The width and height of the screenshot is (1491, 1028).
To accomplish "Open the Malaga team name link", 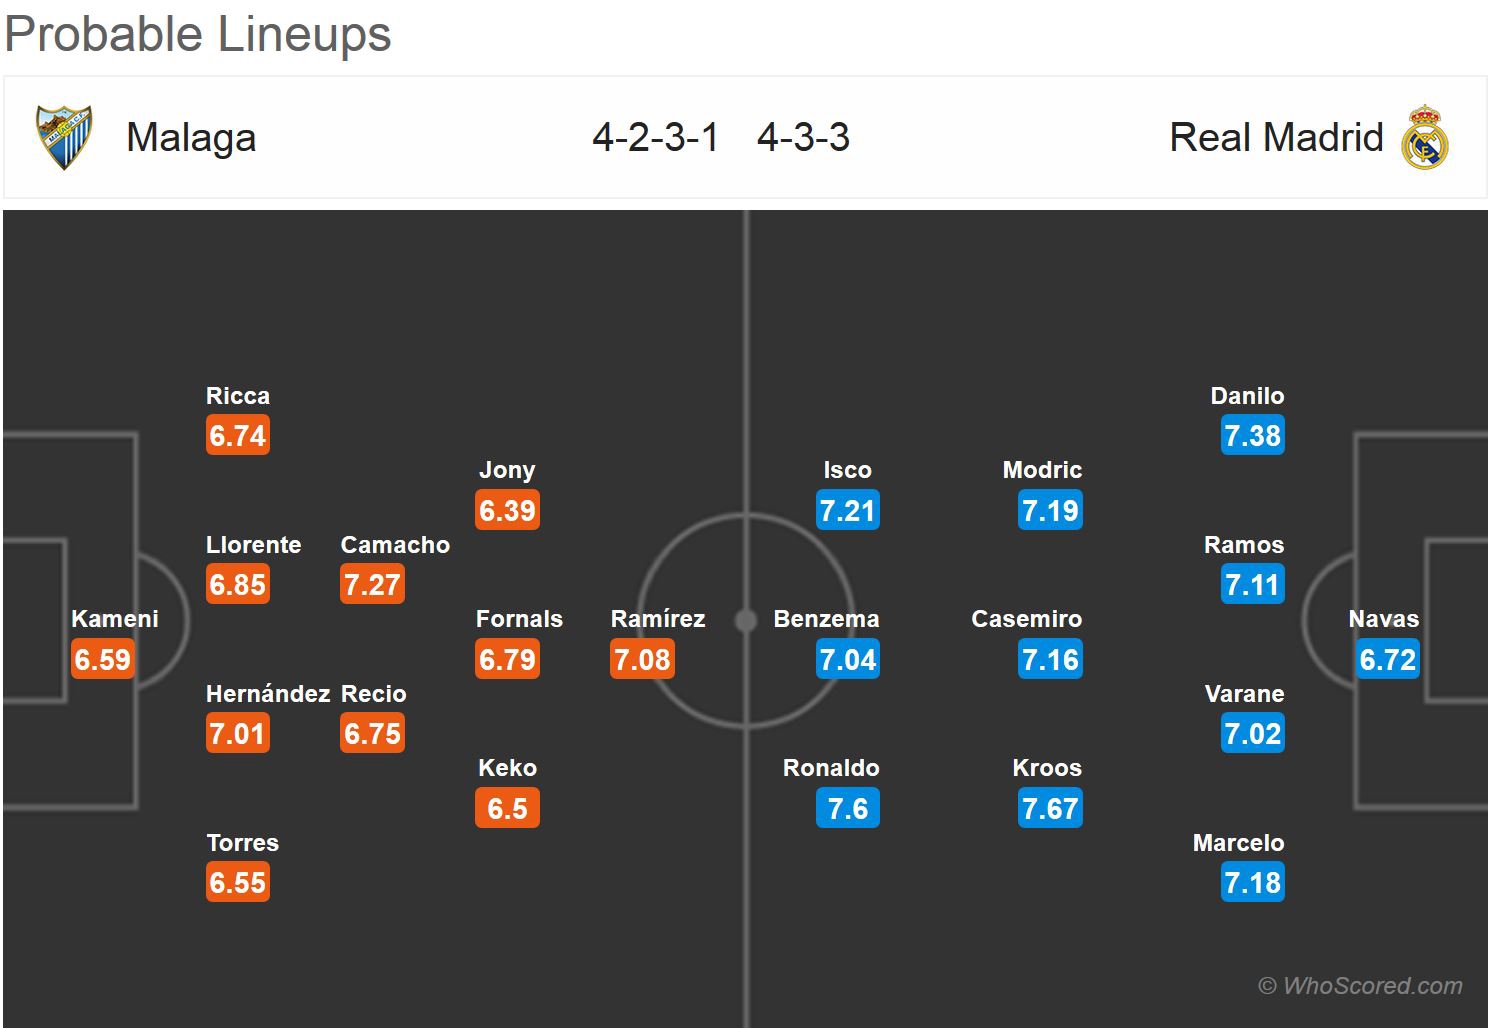I will coord(191,138).
